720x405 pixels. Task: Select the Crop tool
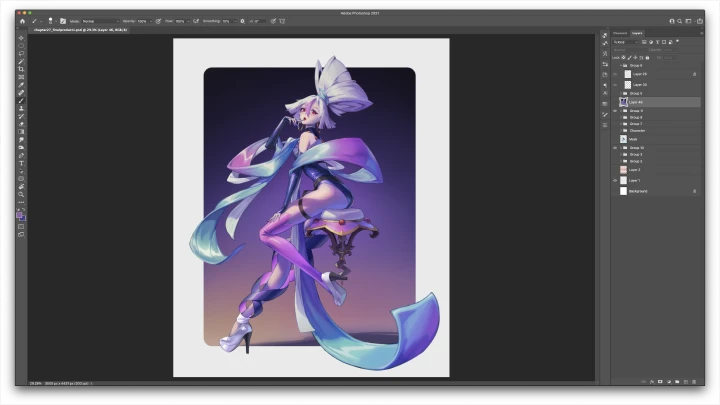[x=21, y=69]
